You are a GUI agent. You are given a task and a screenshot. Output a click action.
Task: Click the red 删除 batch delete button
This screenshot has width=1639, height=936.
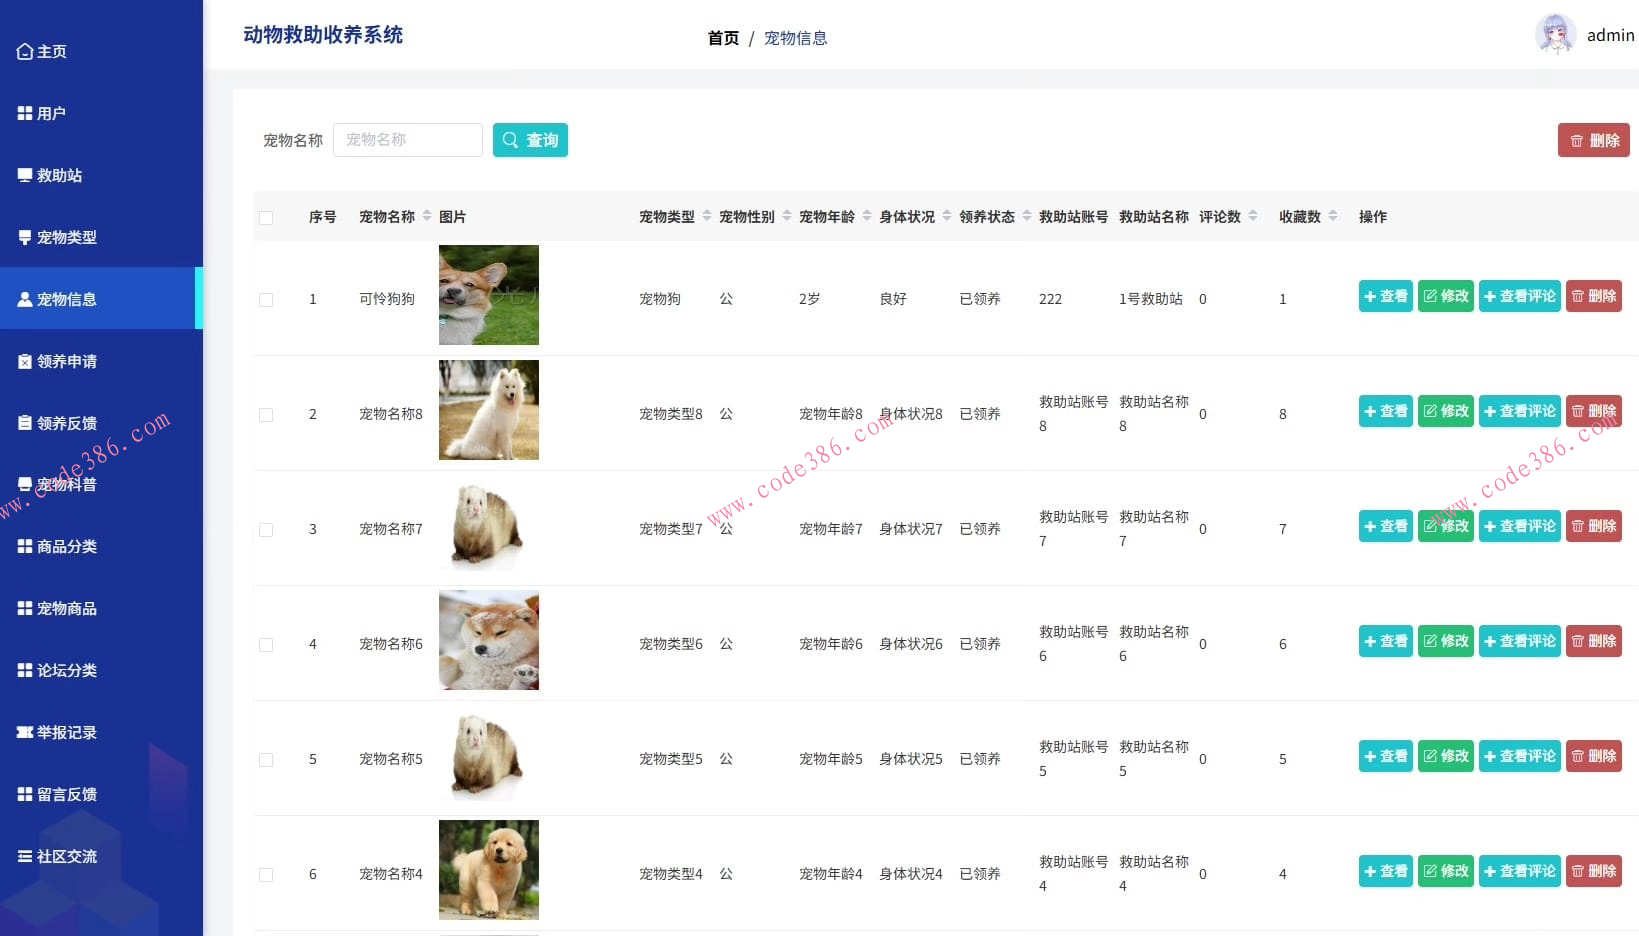[1593, 140]
